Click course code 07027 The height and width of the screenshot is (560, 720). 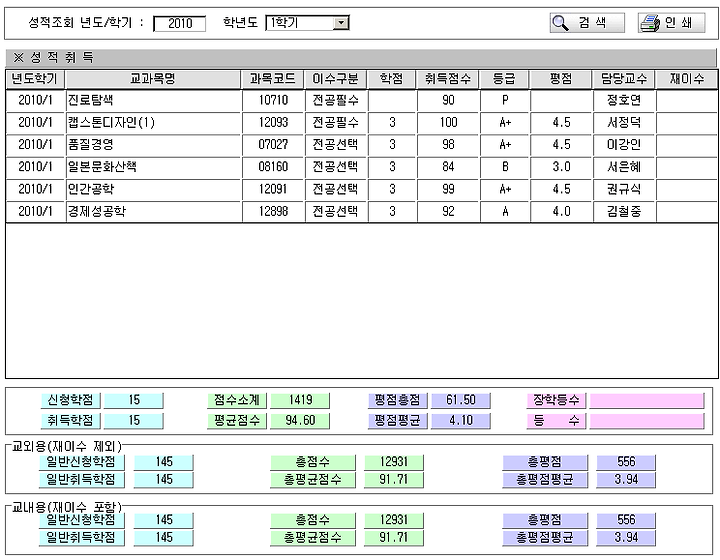click(x=273, y=145)
